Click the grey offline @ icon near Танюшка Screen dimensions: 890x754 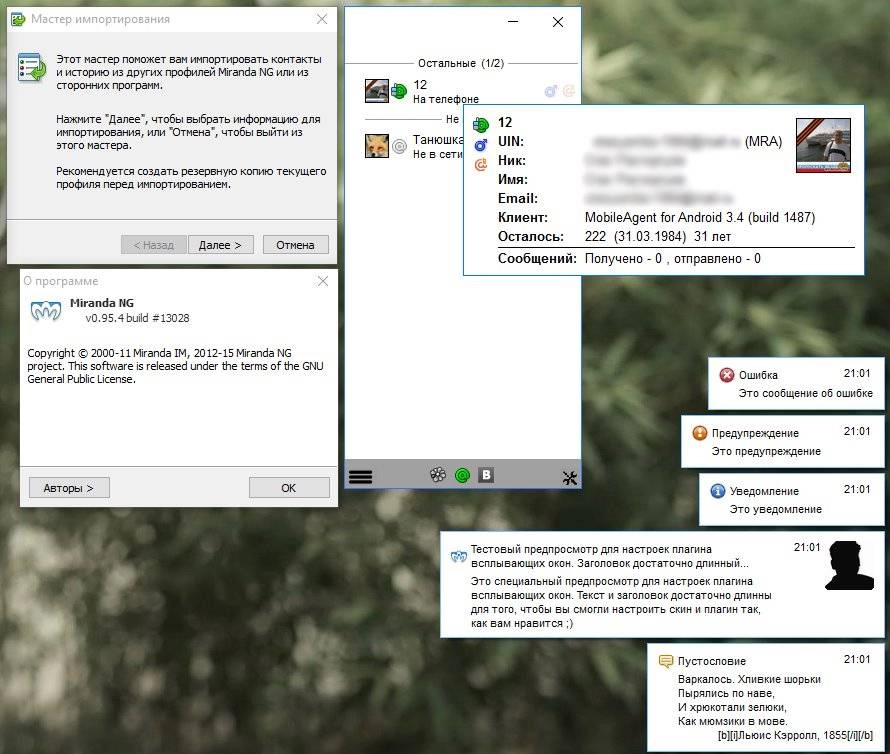(400, 146)
